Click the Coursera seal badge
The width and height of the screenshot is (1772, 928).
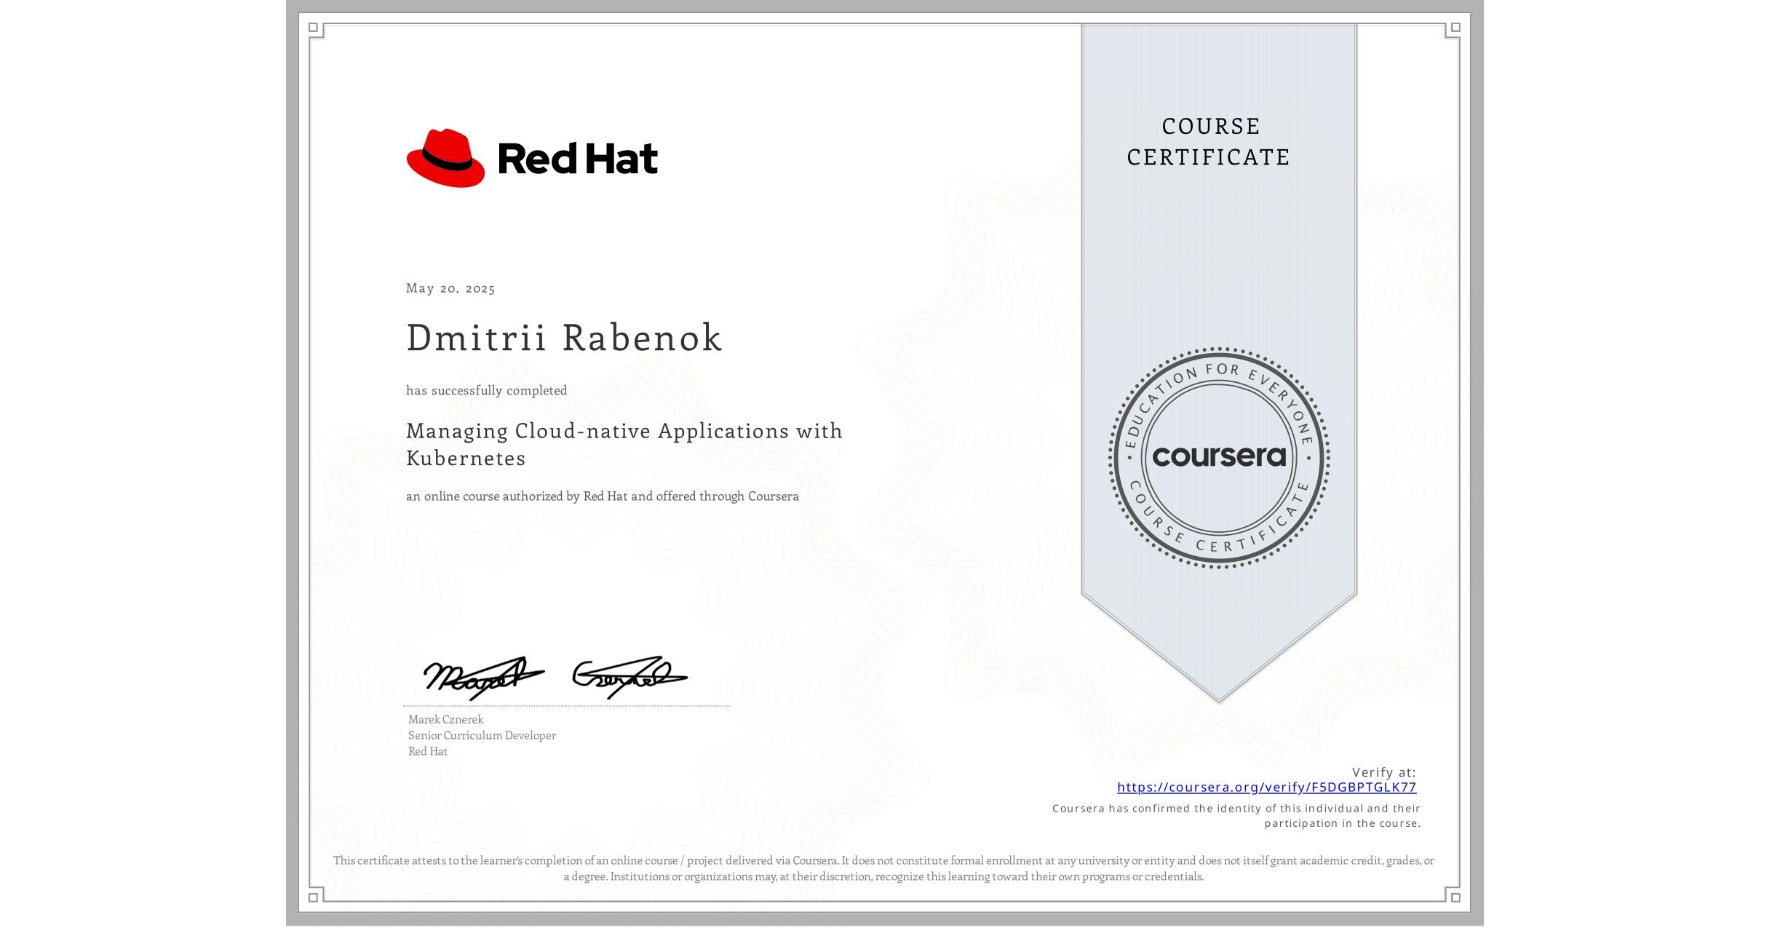(1218, 458)
